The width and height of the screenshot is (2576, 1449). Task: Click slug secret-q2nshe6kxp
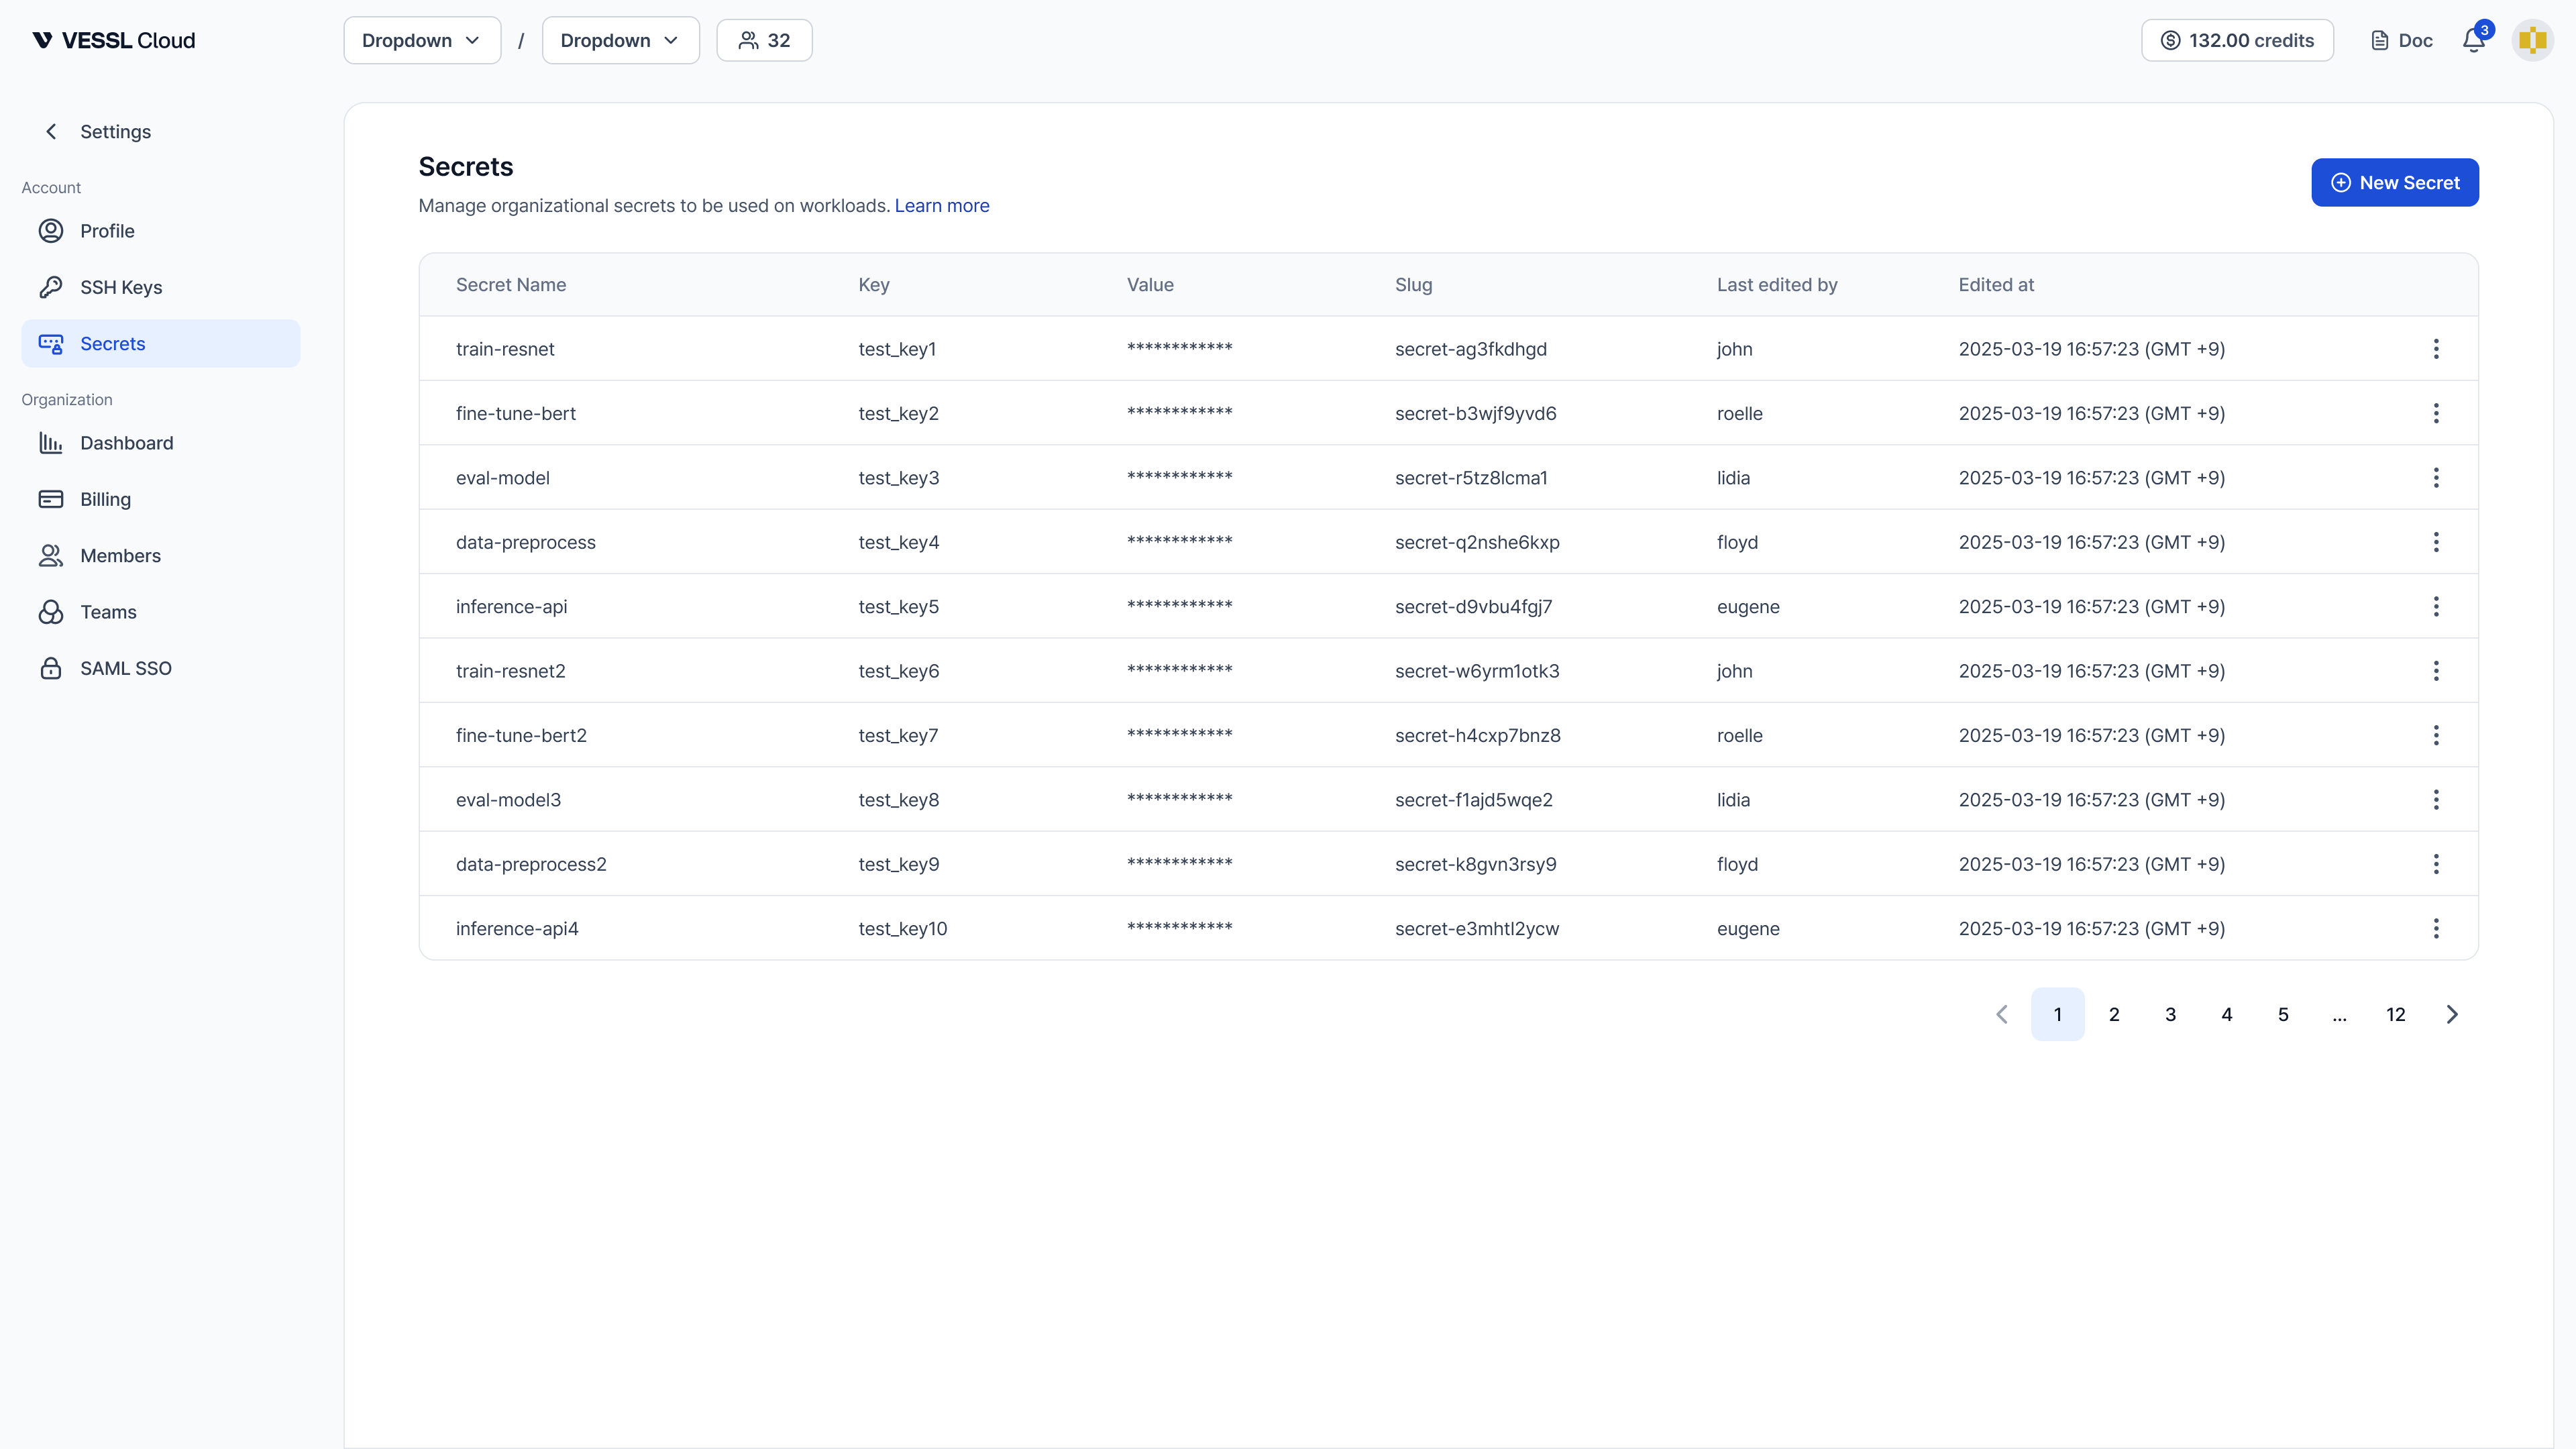tap(1477, 542)
